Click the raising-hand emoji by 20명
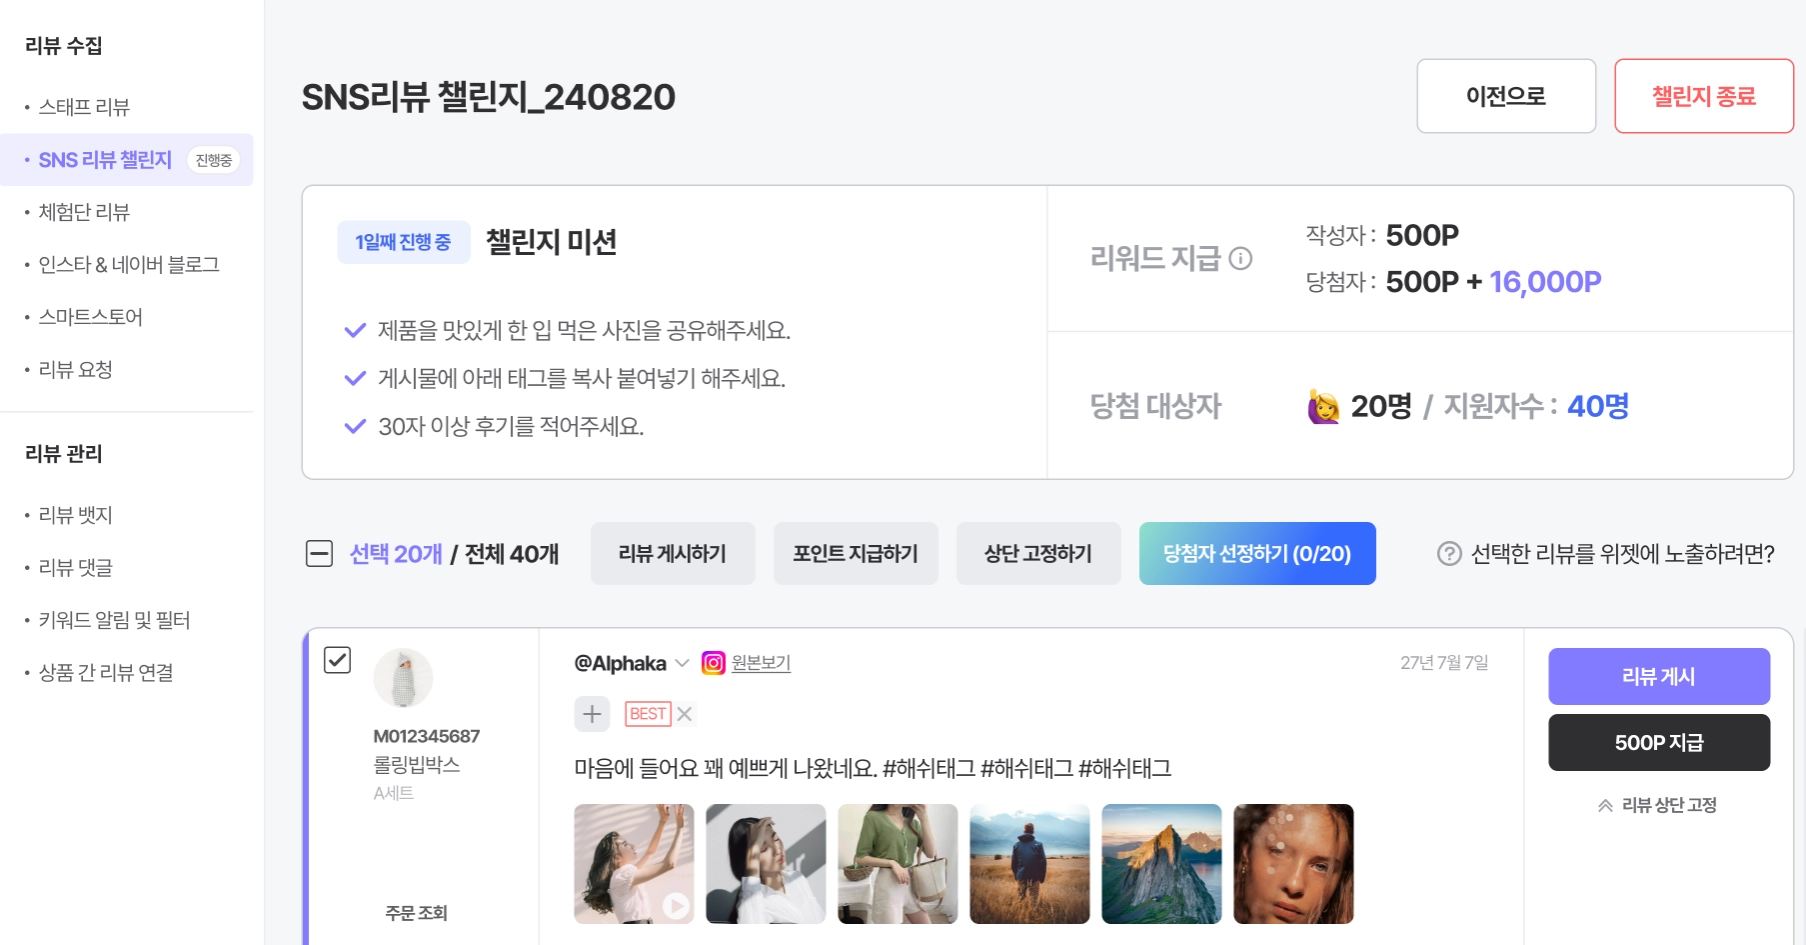Screen dimensions: 1806x945 pos(1323,406)
